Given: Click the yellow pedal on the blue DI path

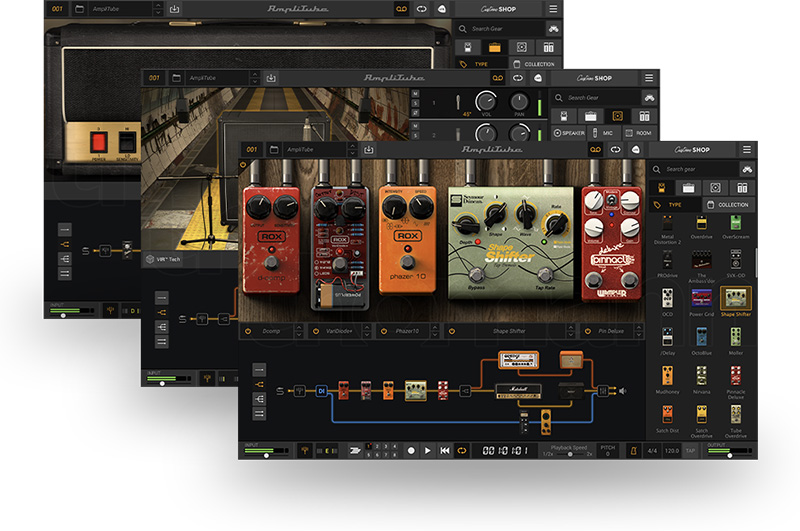Looking at the screenshot, I should point(546,421).
